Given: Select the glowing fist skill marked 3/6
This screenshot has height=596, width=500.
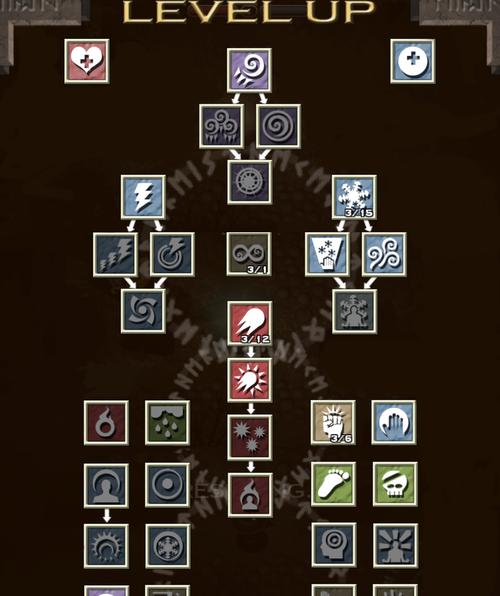Looking at the screenshot, I should (x=333, y=422).
